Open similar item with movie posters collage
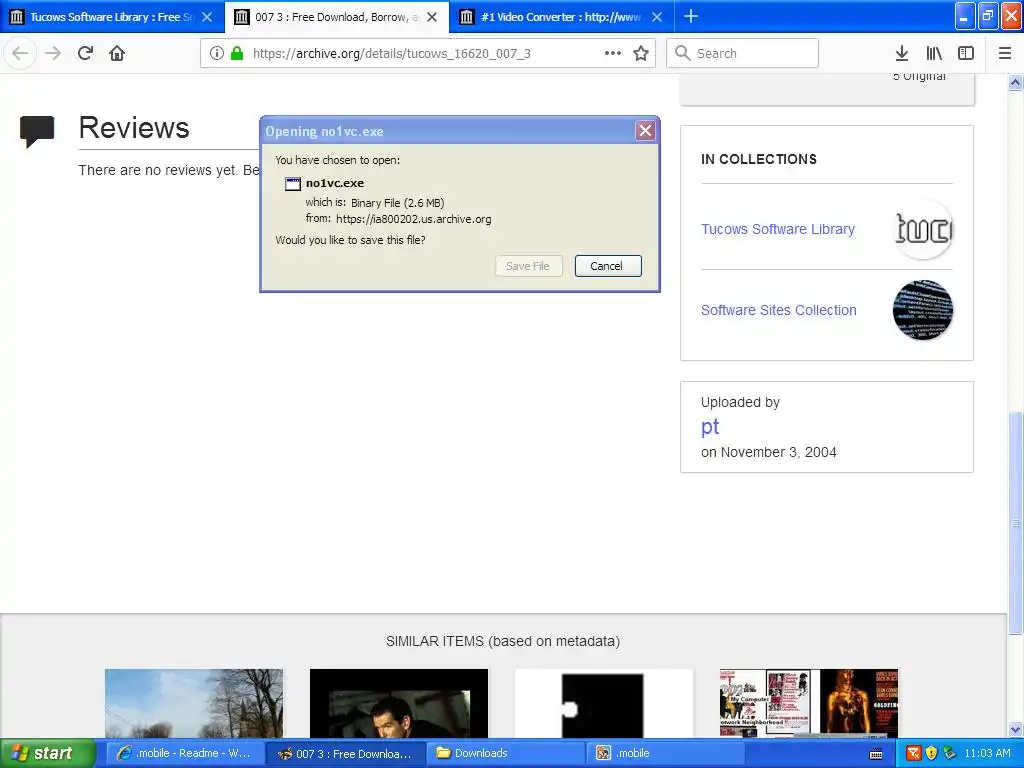 coord(809,703)
